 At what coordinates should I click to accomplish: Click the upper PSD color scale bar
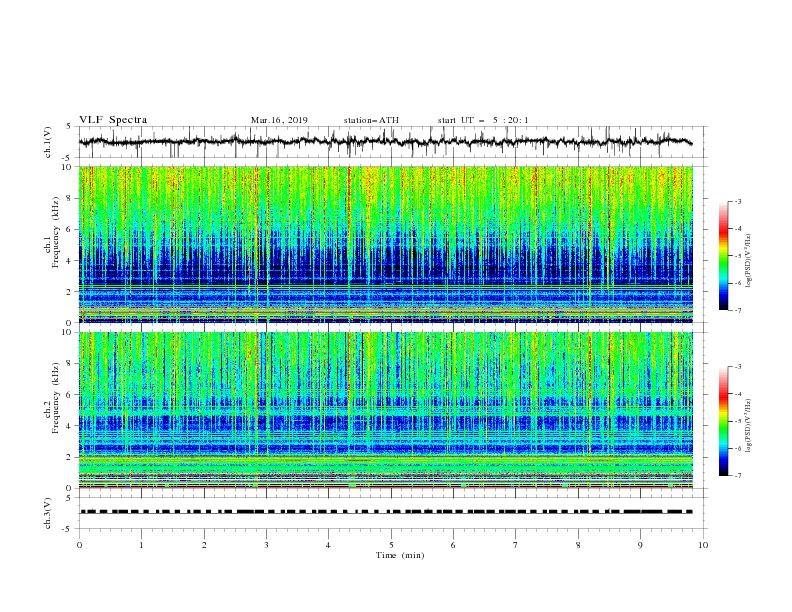[x=723, y=256]
